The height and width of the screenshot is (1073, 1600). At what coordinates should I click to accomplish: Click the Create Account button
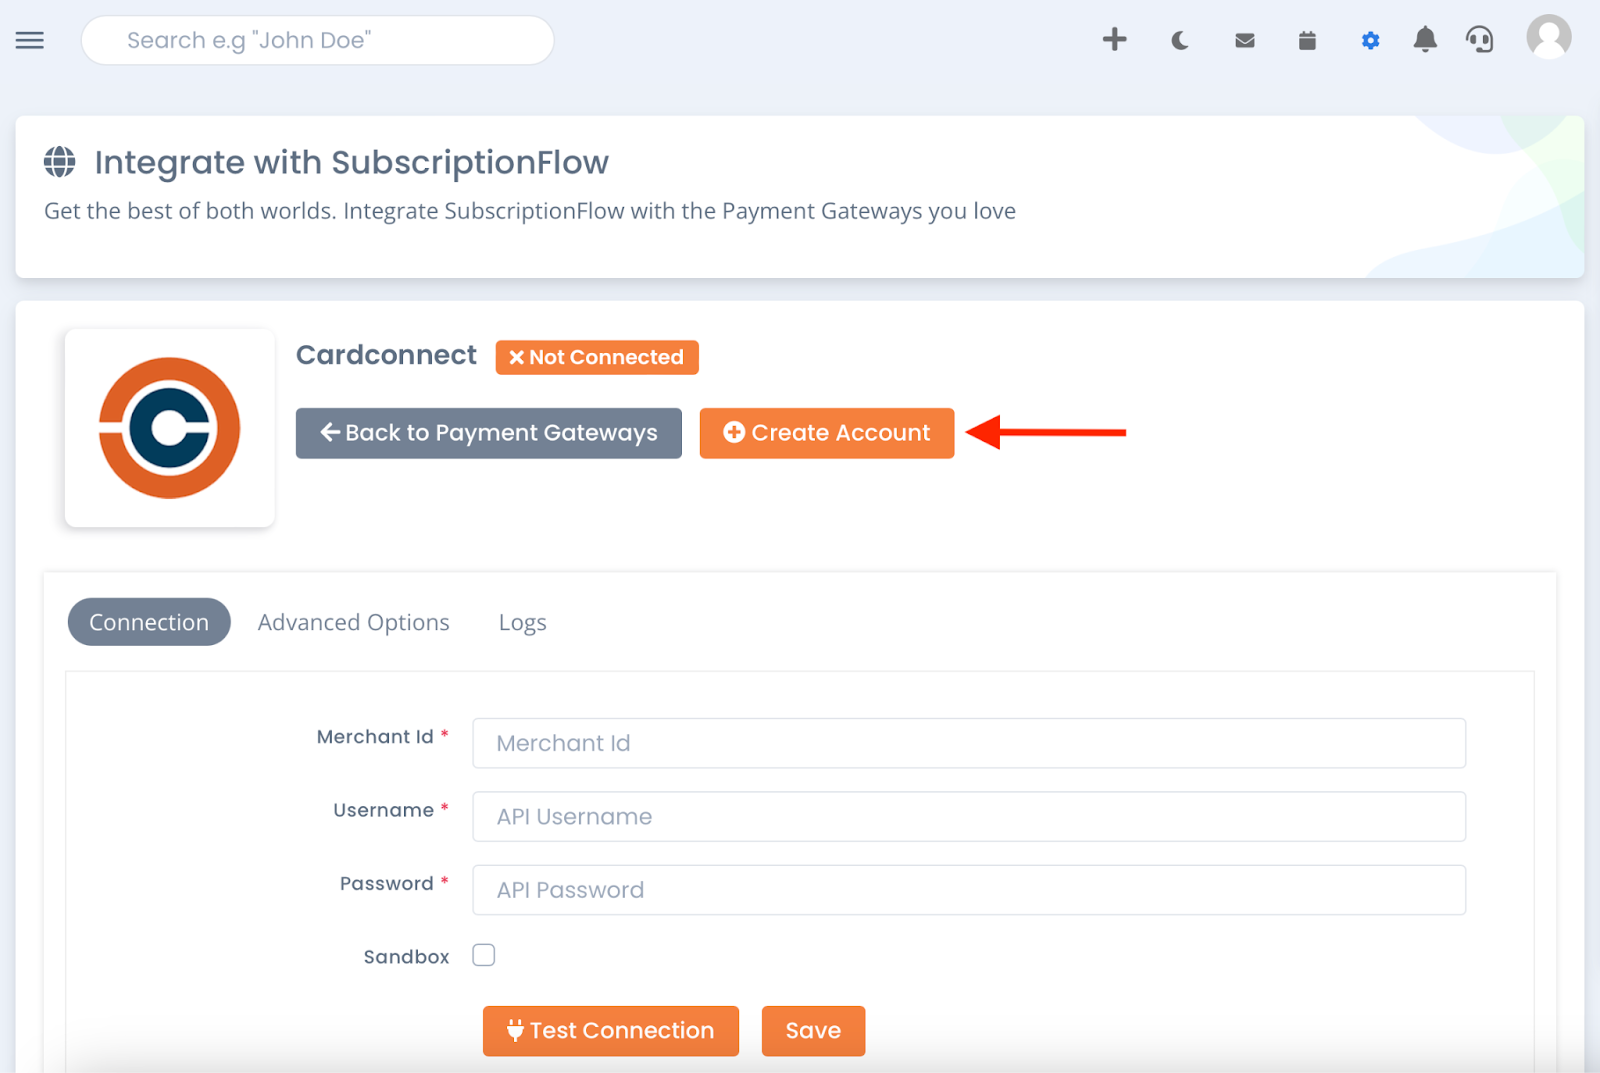click(x=827, y=433)
